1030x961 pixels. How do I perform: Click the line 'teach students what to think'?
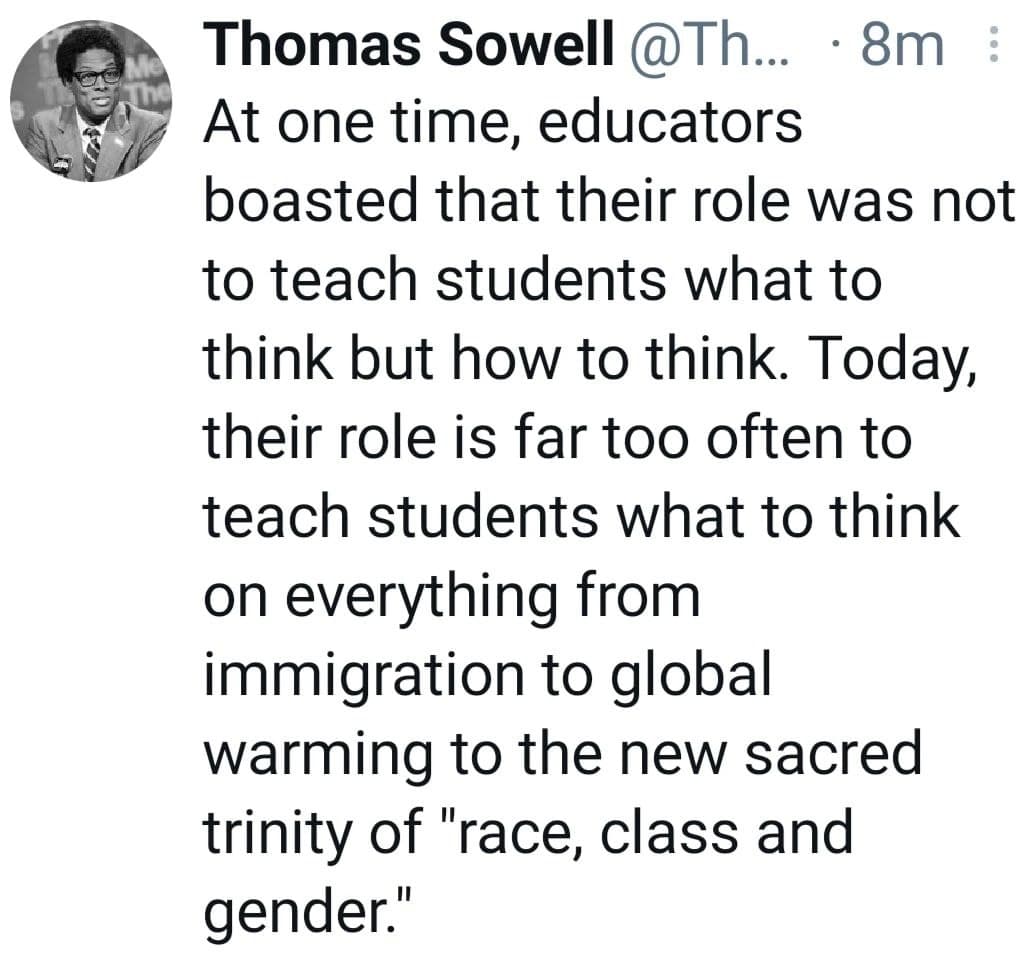coord(581,516)
